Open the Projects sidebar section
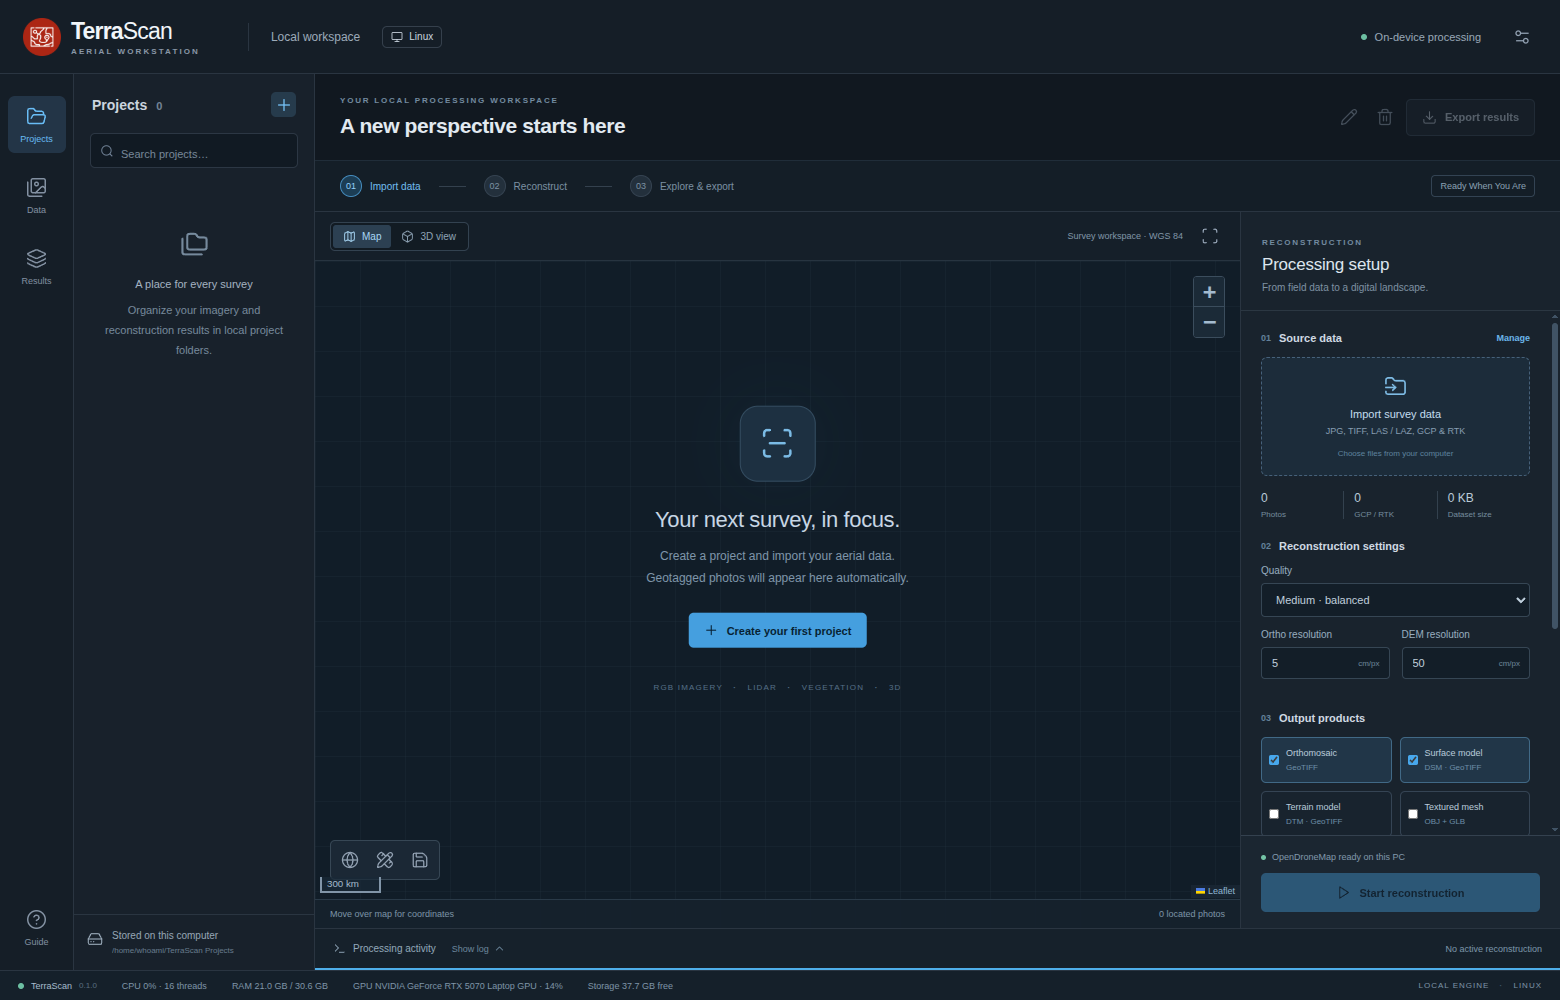 click(37, 124)
